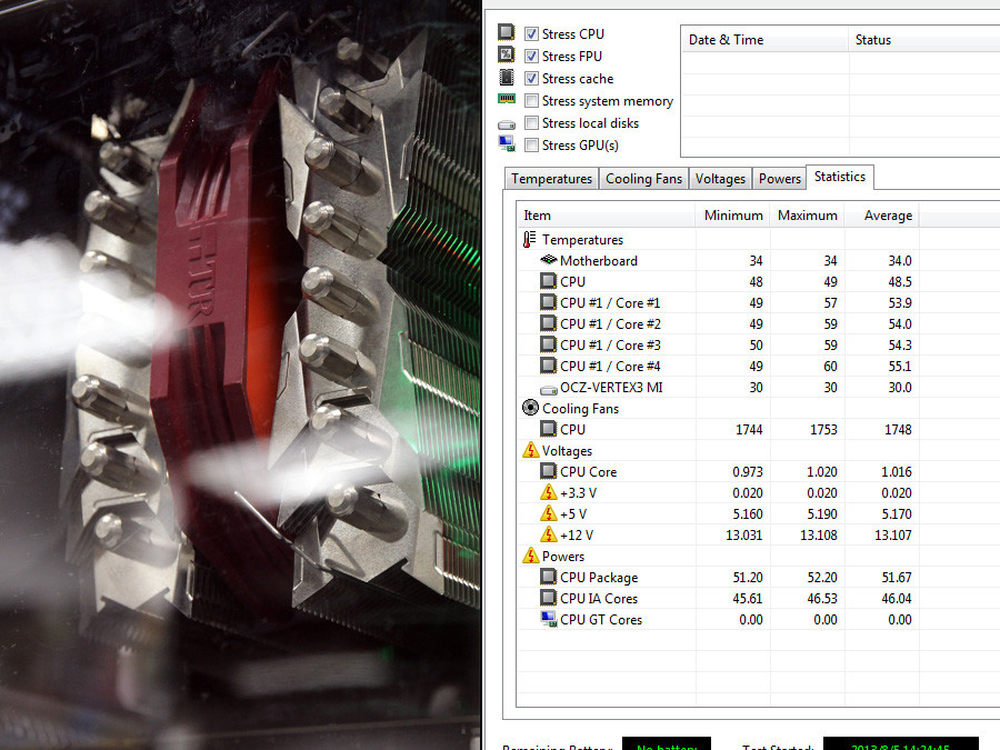The width and height of the screenshot is (1000, 750).
Task: Click the FPU icon beside Stress FPU
Action: 506,55
